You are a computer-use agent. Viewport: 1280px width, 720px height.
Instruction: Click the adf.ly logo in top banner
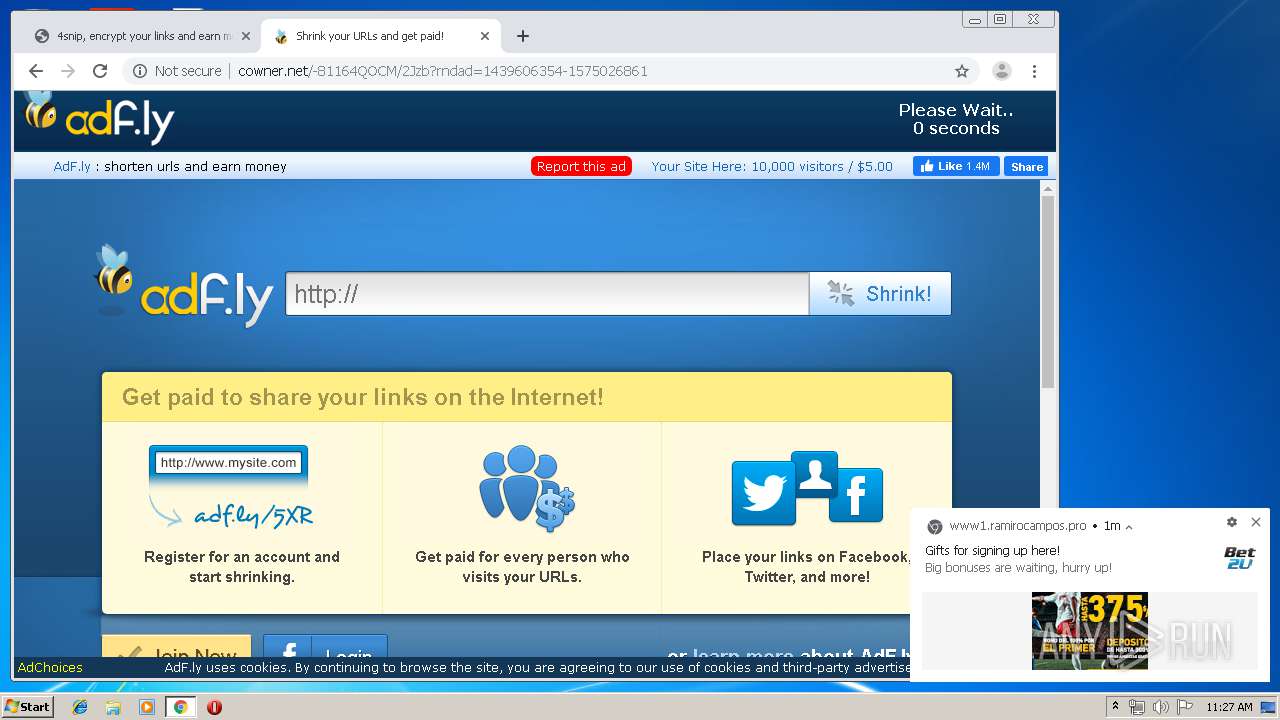click(x=98, y=118)
